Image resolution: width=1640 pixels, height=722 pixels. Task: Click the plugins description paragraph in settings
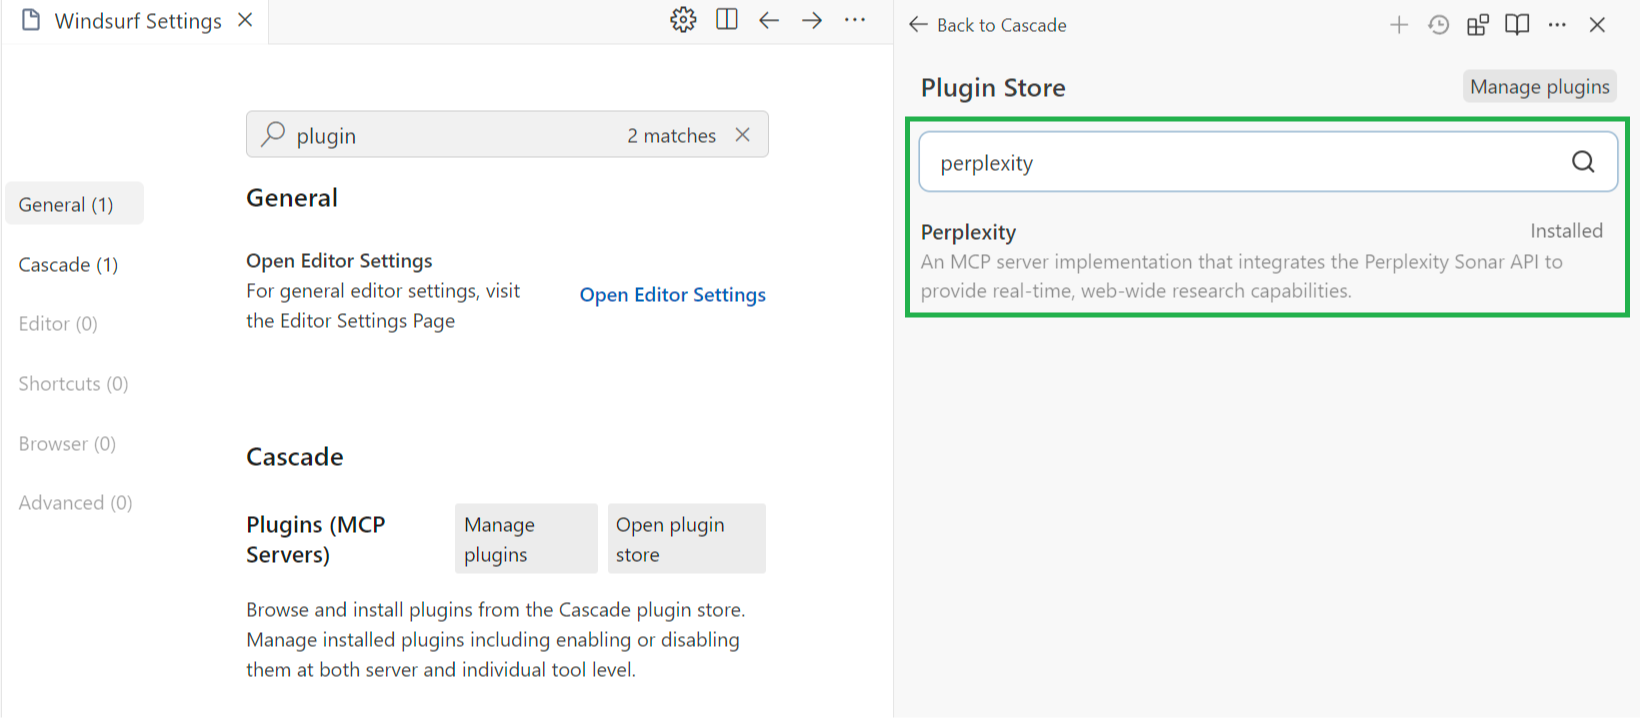(496, 640)
